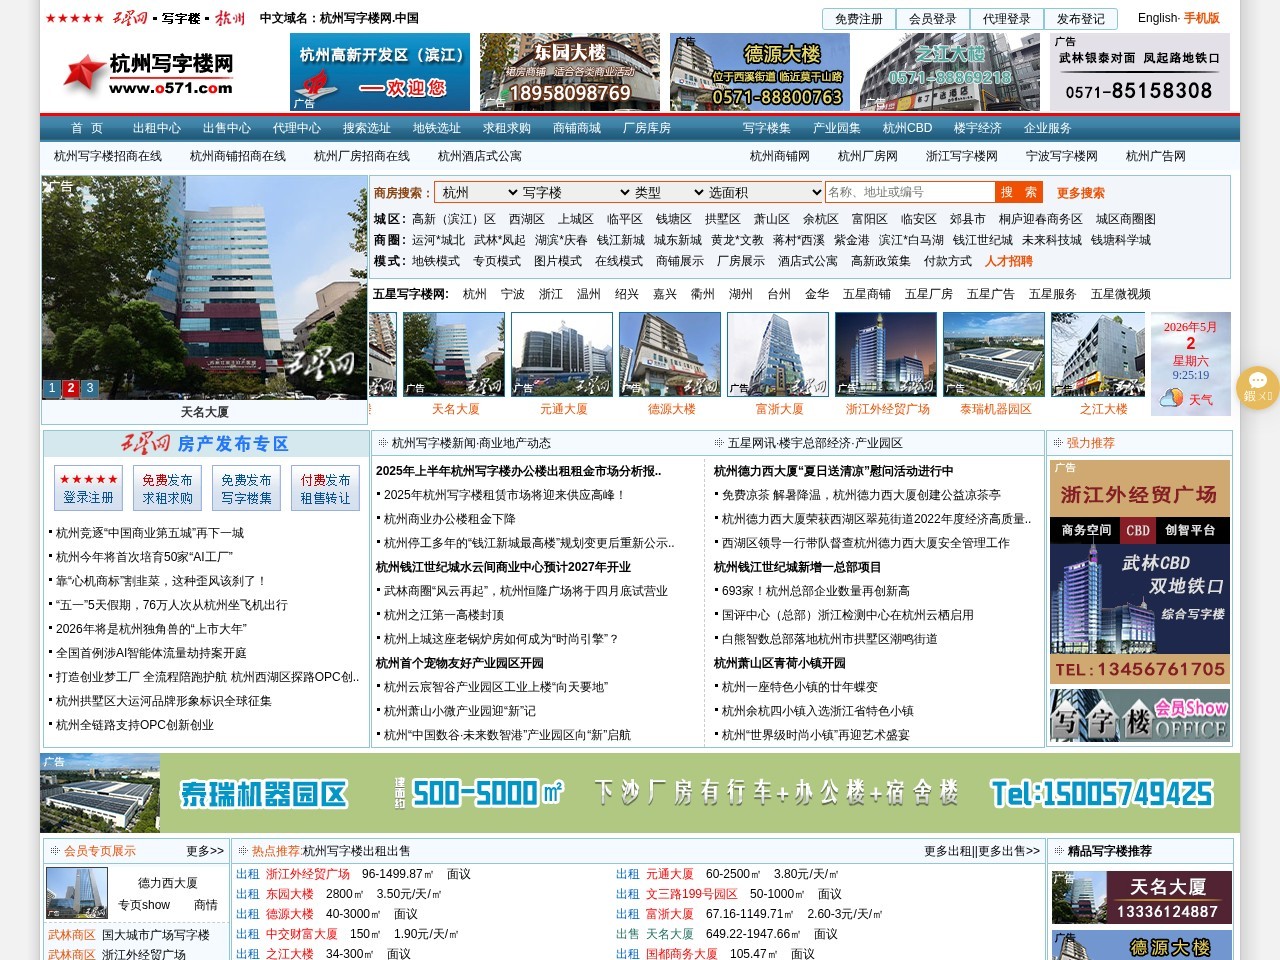
Task: Click the floating chat bubble widget
Action: pos(1257,388)
